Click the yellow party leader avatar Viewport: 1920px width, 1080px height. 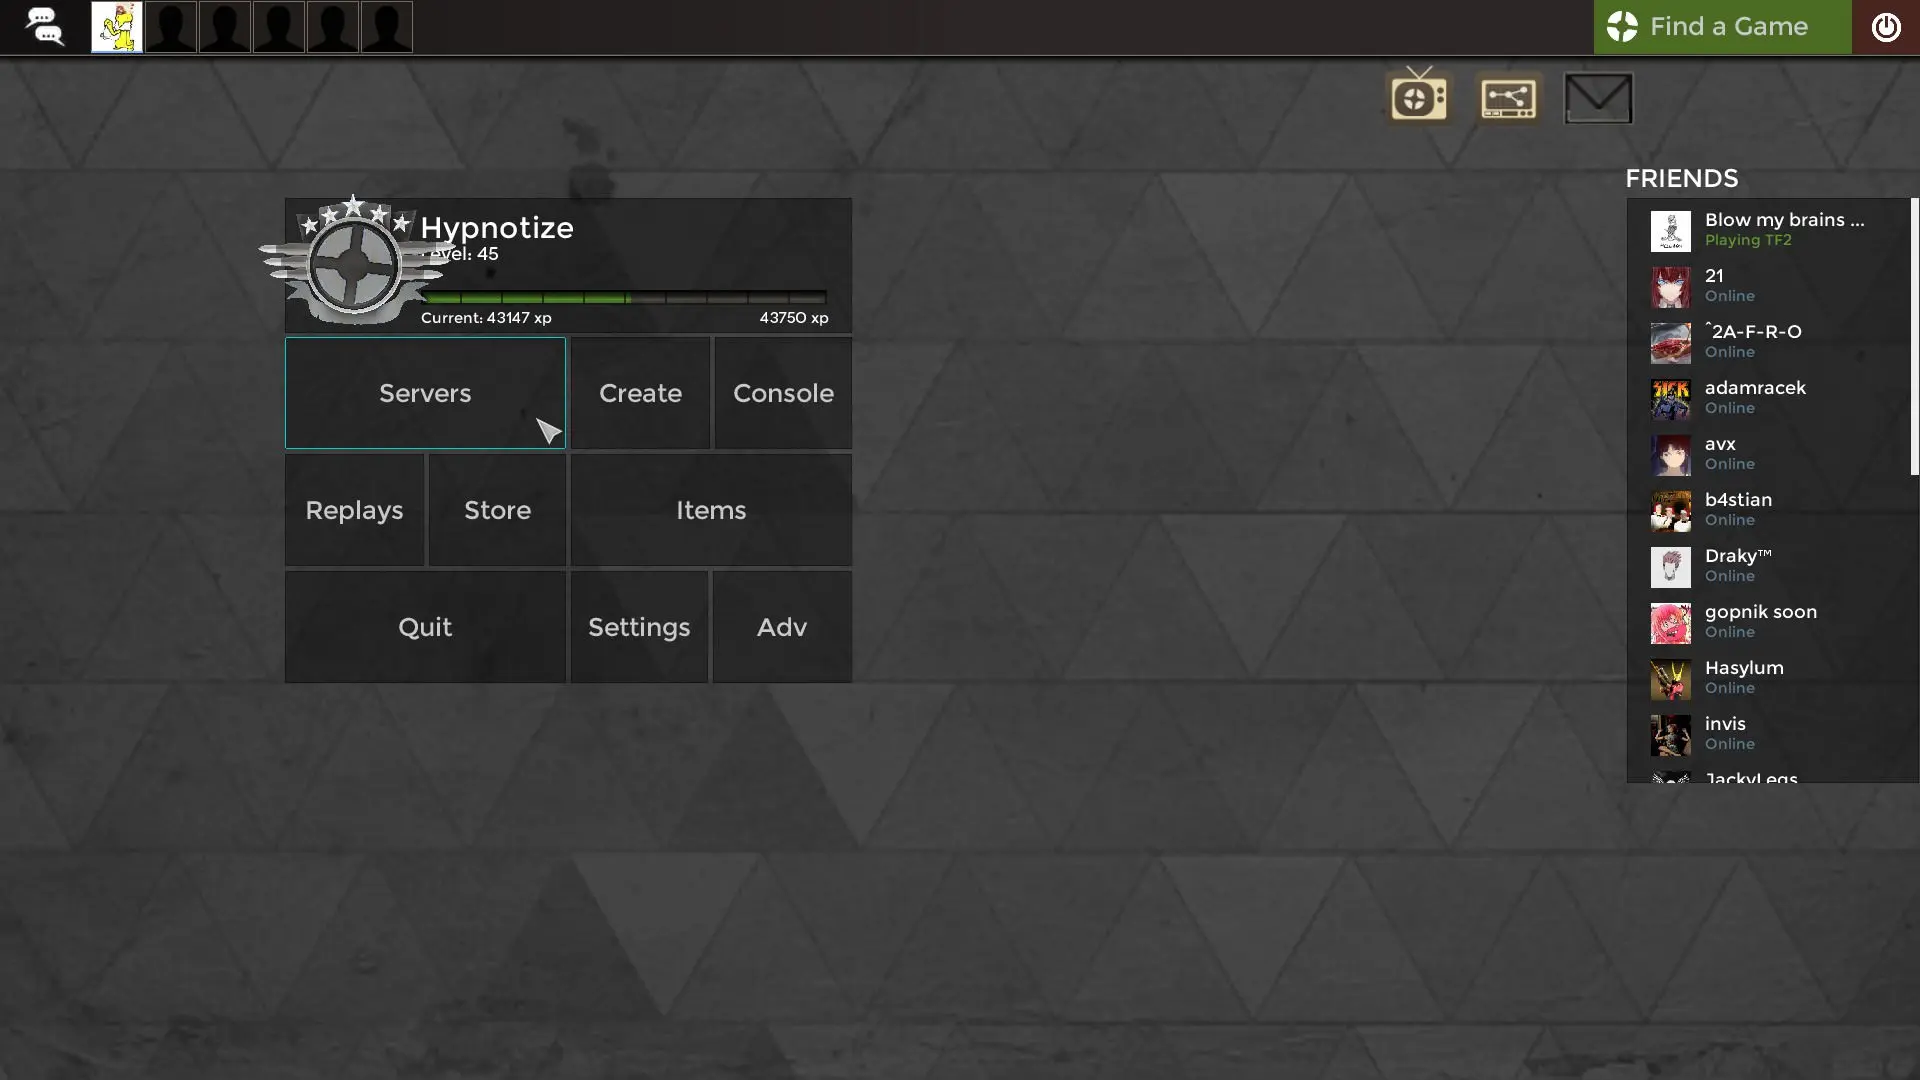117,27
